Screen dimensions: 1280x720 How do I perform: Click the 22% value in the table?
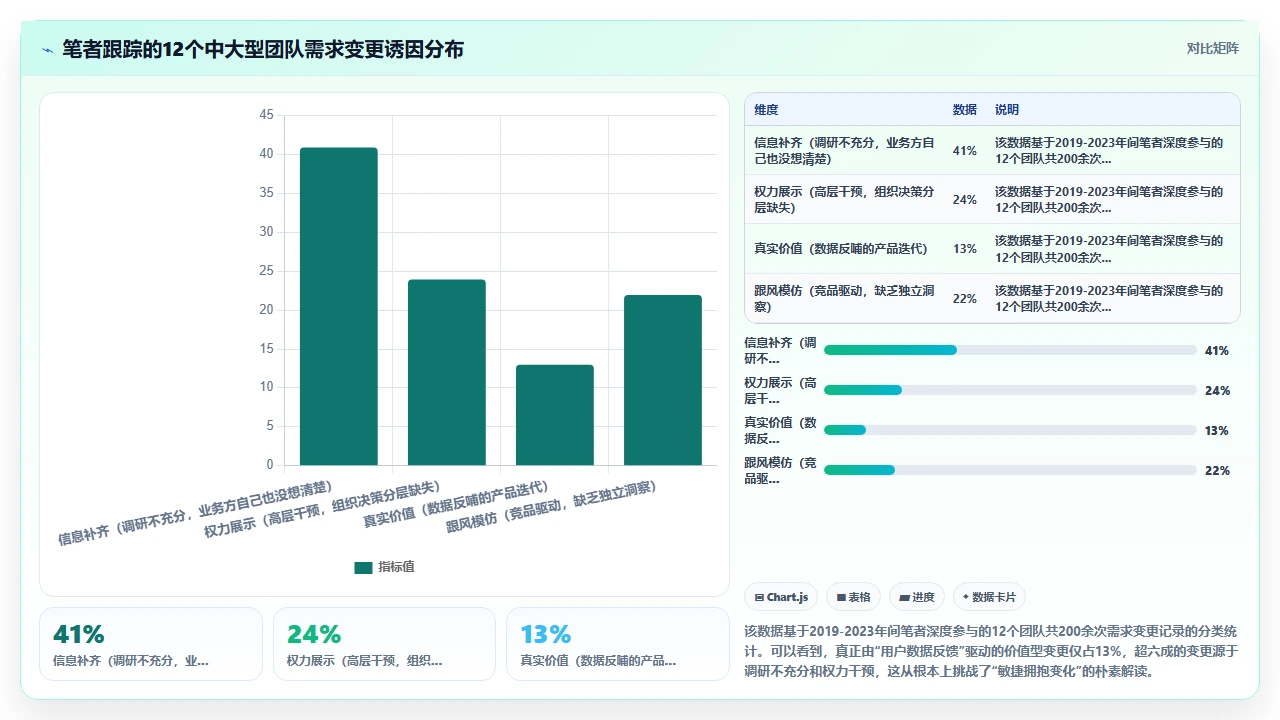(x=965, y=298)
